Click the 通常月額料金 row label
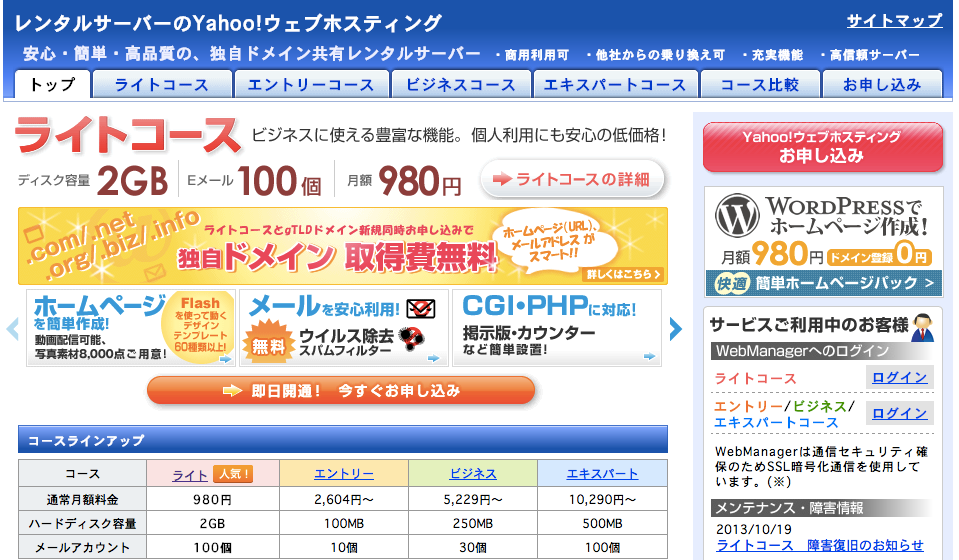Viewport: 959px width, 560px height. 83,499
